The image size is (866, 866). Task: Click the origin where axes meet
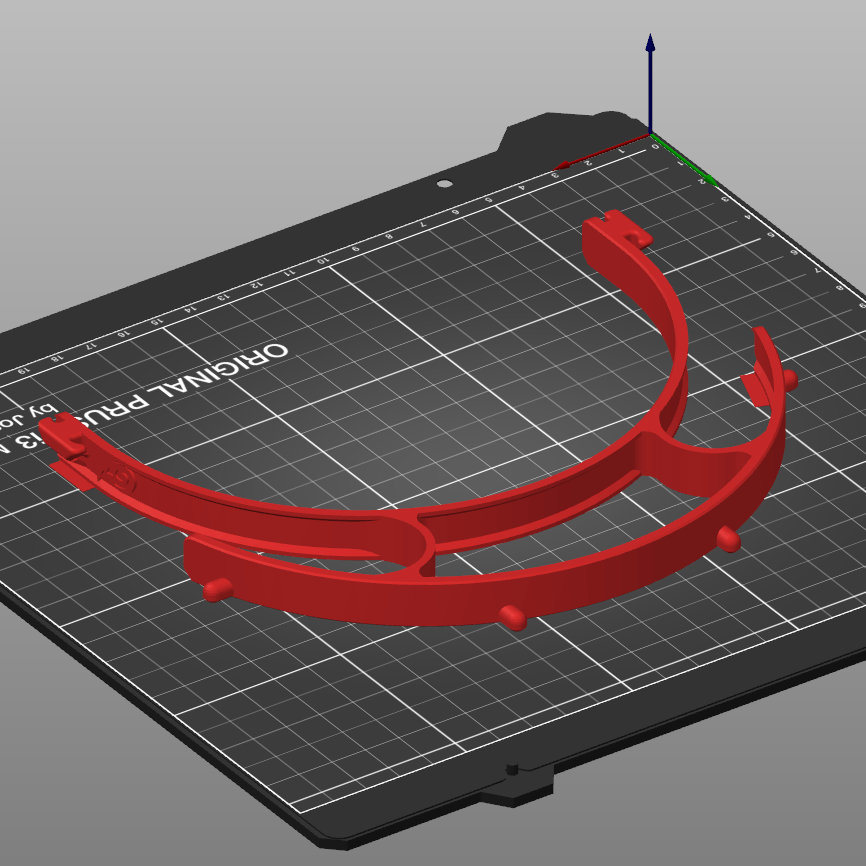click(651, 134)
